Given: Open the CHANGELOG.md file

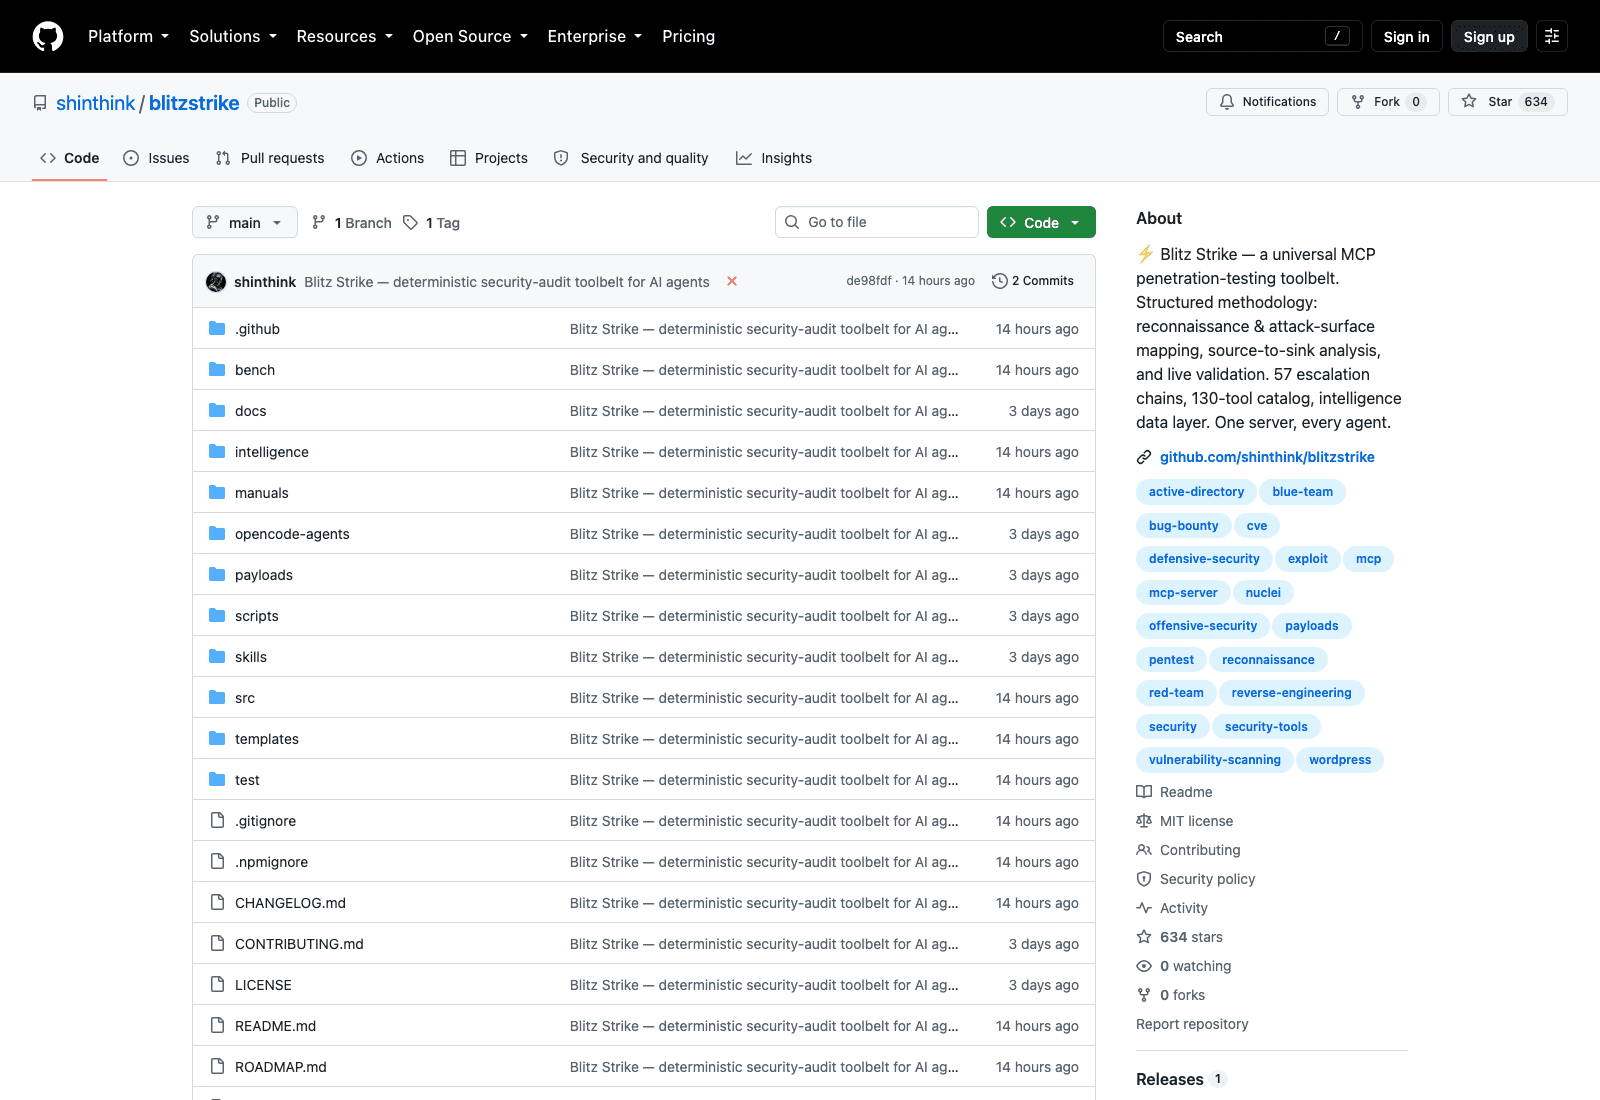Looking at the screenshot, I should [290, 903].
